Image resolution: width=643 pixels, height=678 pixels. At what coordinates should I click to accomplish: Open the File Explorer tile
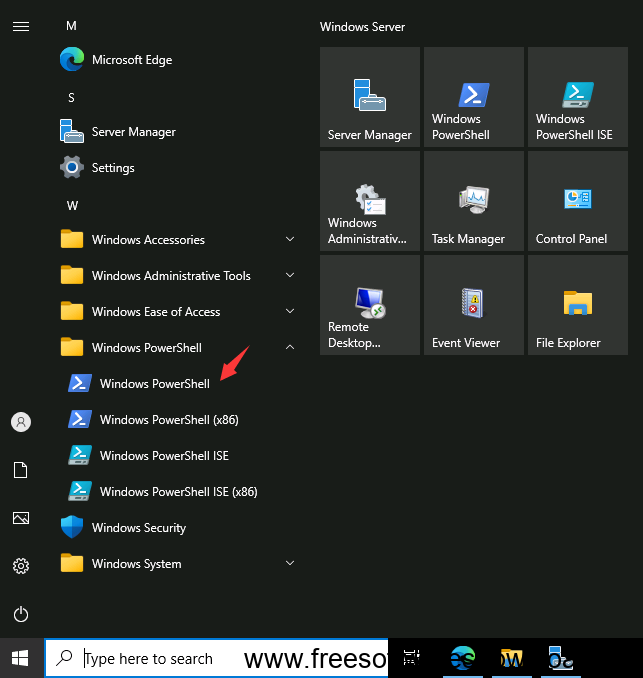(578, 305)
